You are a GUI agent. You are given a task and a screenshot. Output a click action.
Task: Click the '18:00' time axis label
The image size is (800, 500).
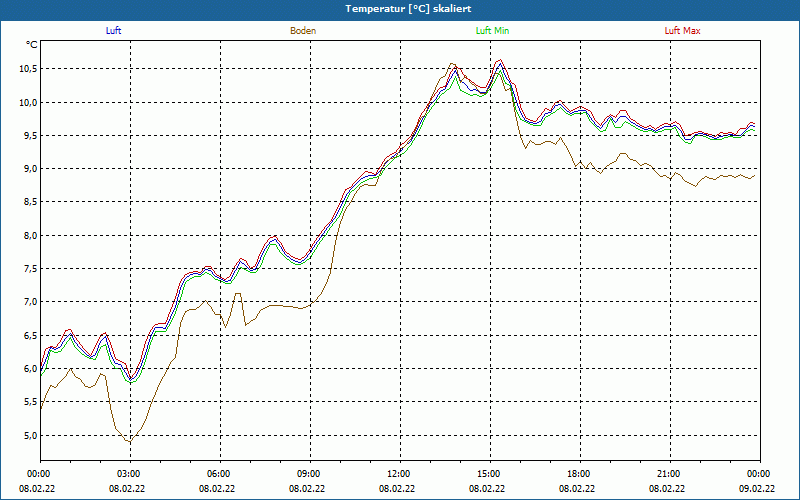(x=577, y=474)
